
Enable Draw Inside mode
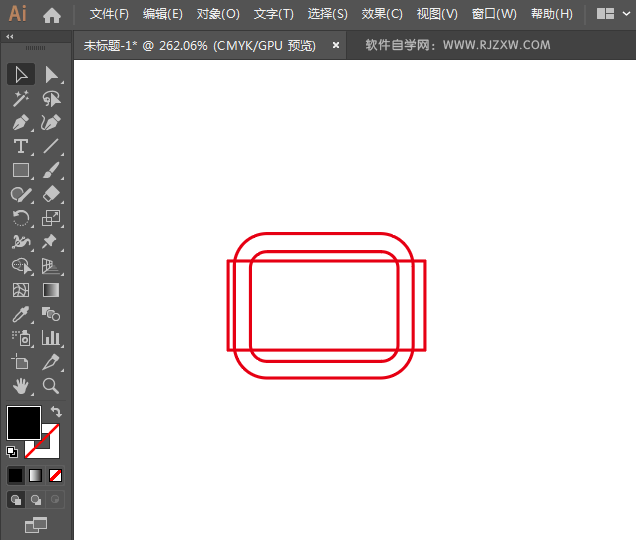pos(55,500)
